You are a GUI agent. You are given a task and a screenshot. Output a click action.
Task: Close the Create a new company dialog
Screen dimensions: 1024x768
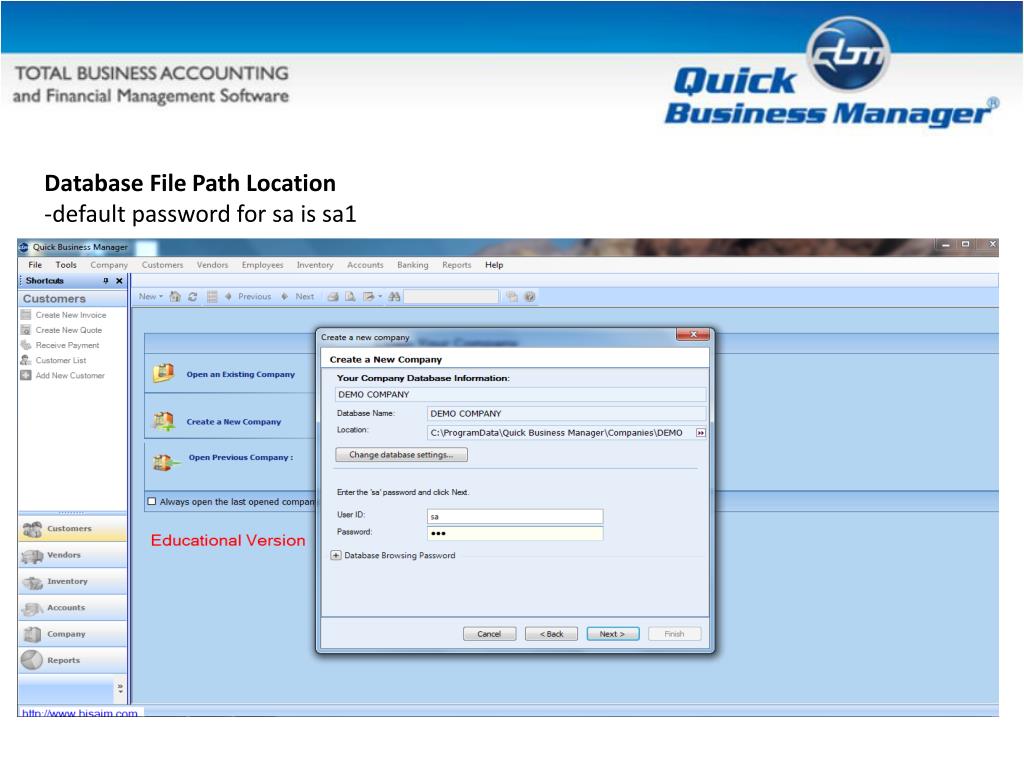[694, 334]
